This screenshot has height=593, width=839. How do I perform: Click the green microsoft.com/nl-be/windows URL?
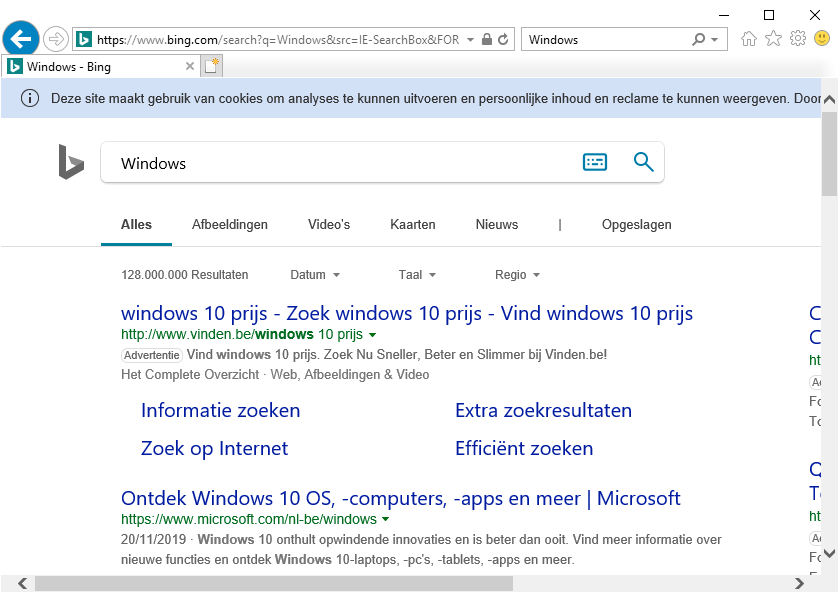(249, 519)
